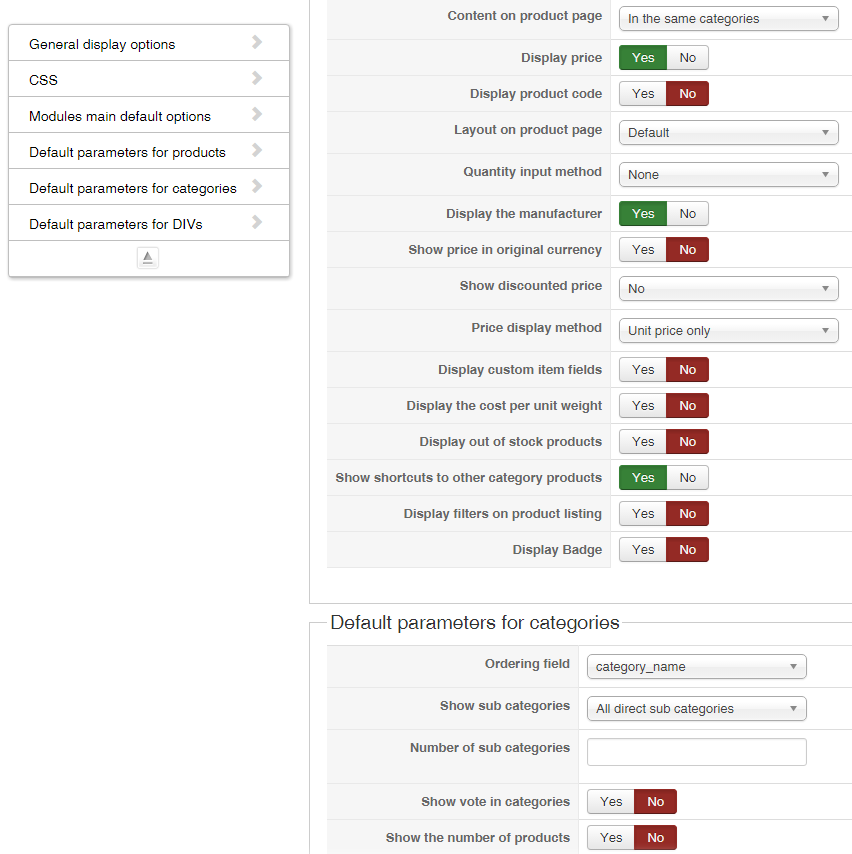Open the Content on product page dropdown
Image resolution: width=852 pixels, height=854 pixels.
[x=728, y=19]
